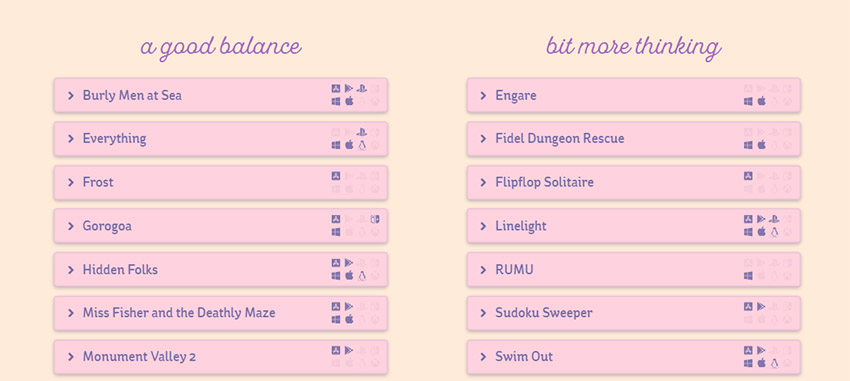850x381 pixels.
Task: Click the App Store icon on Frost
Action: tap(336, 176)
